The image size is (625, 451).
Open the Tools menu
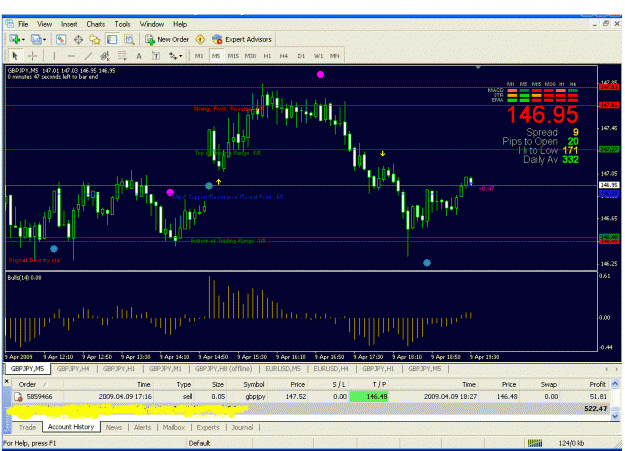pos(122,24)
